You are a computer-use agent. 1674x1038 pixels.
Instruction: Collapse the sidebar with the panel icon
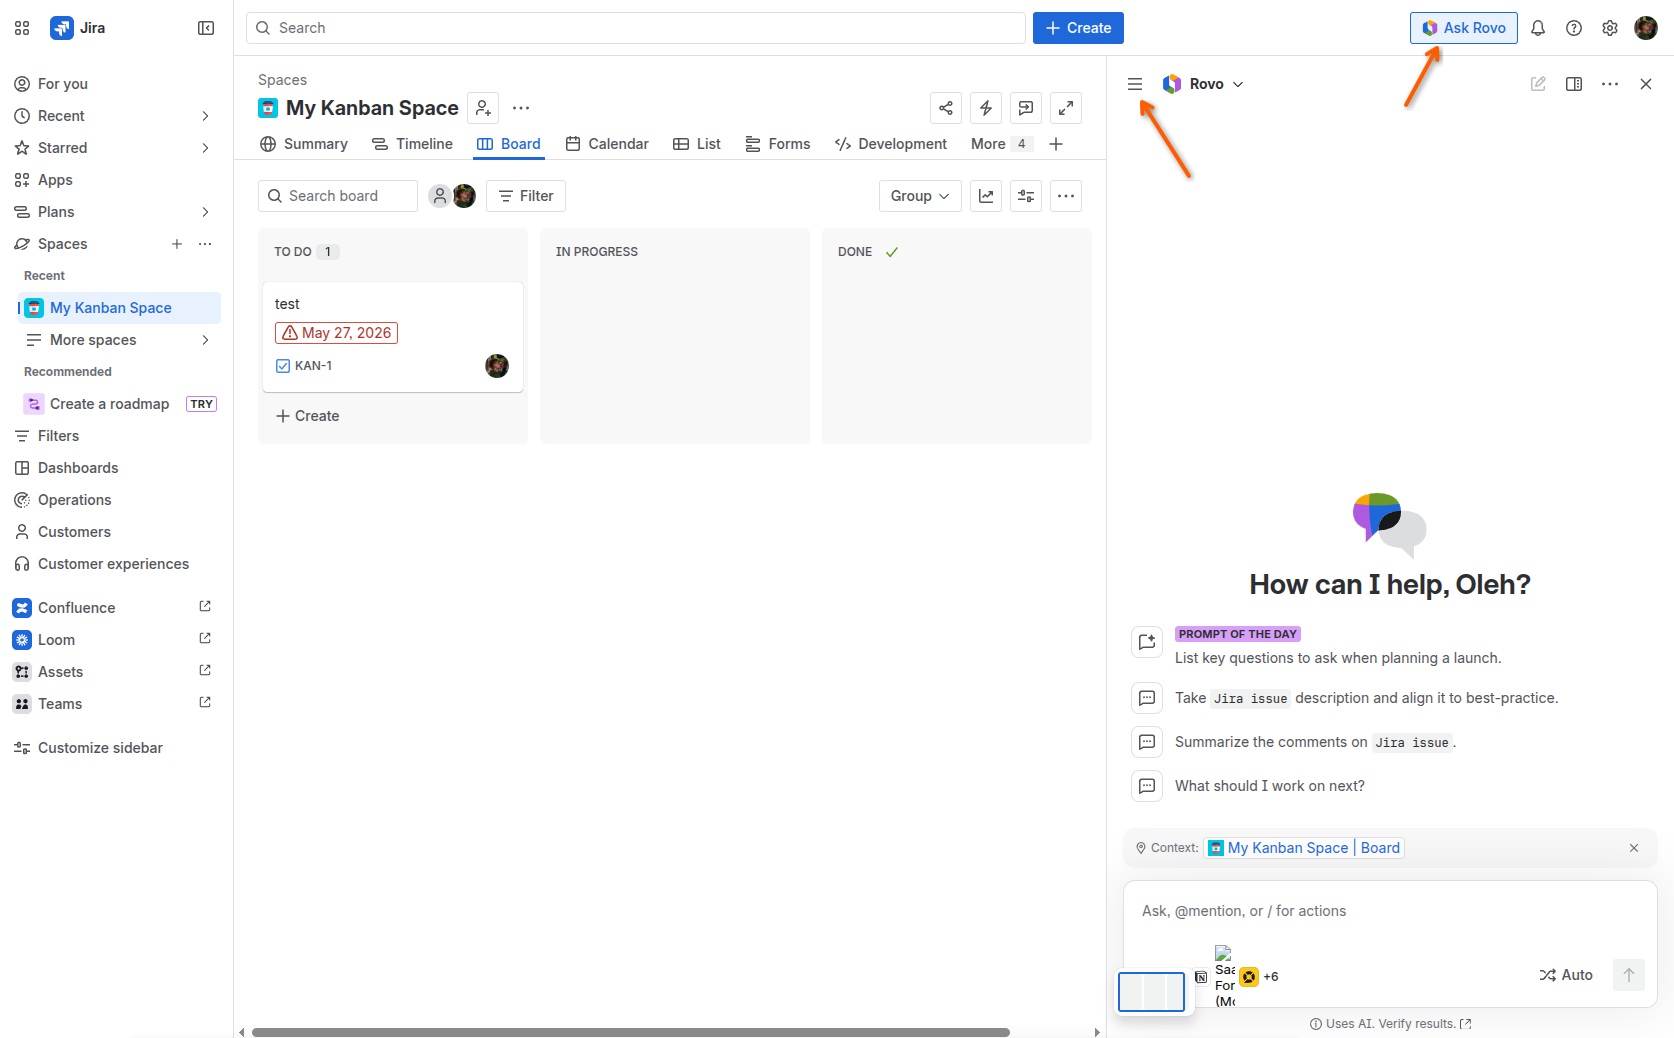coord(206,28)
